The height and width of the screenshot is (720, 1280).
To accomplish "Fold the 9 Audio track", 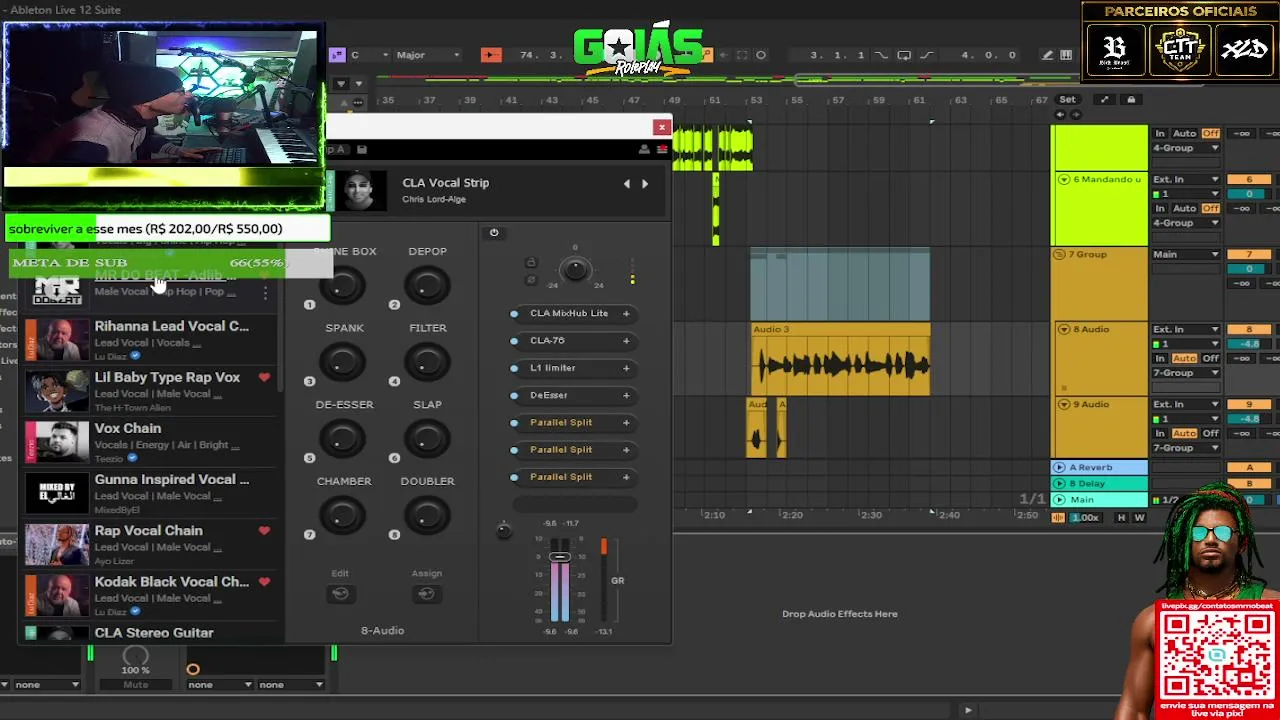I will pos(1063,405).
